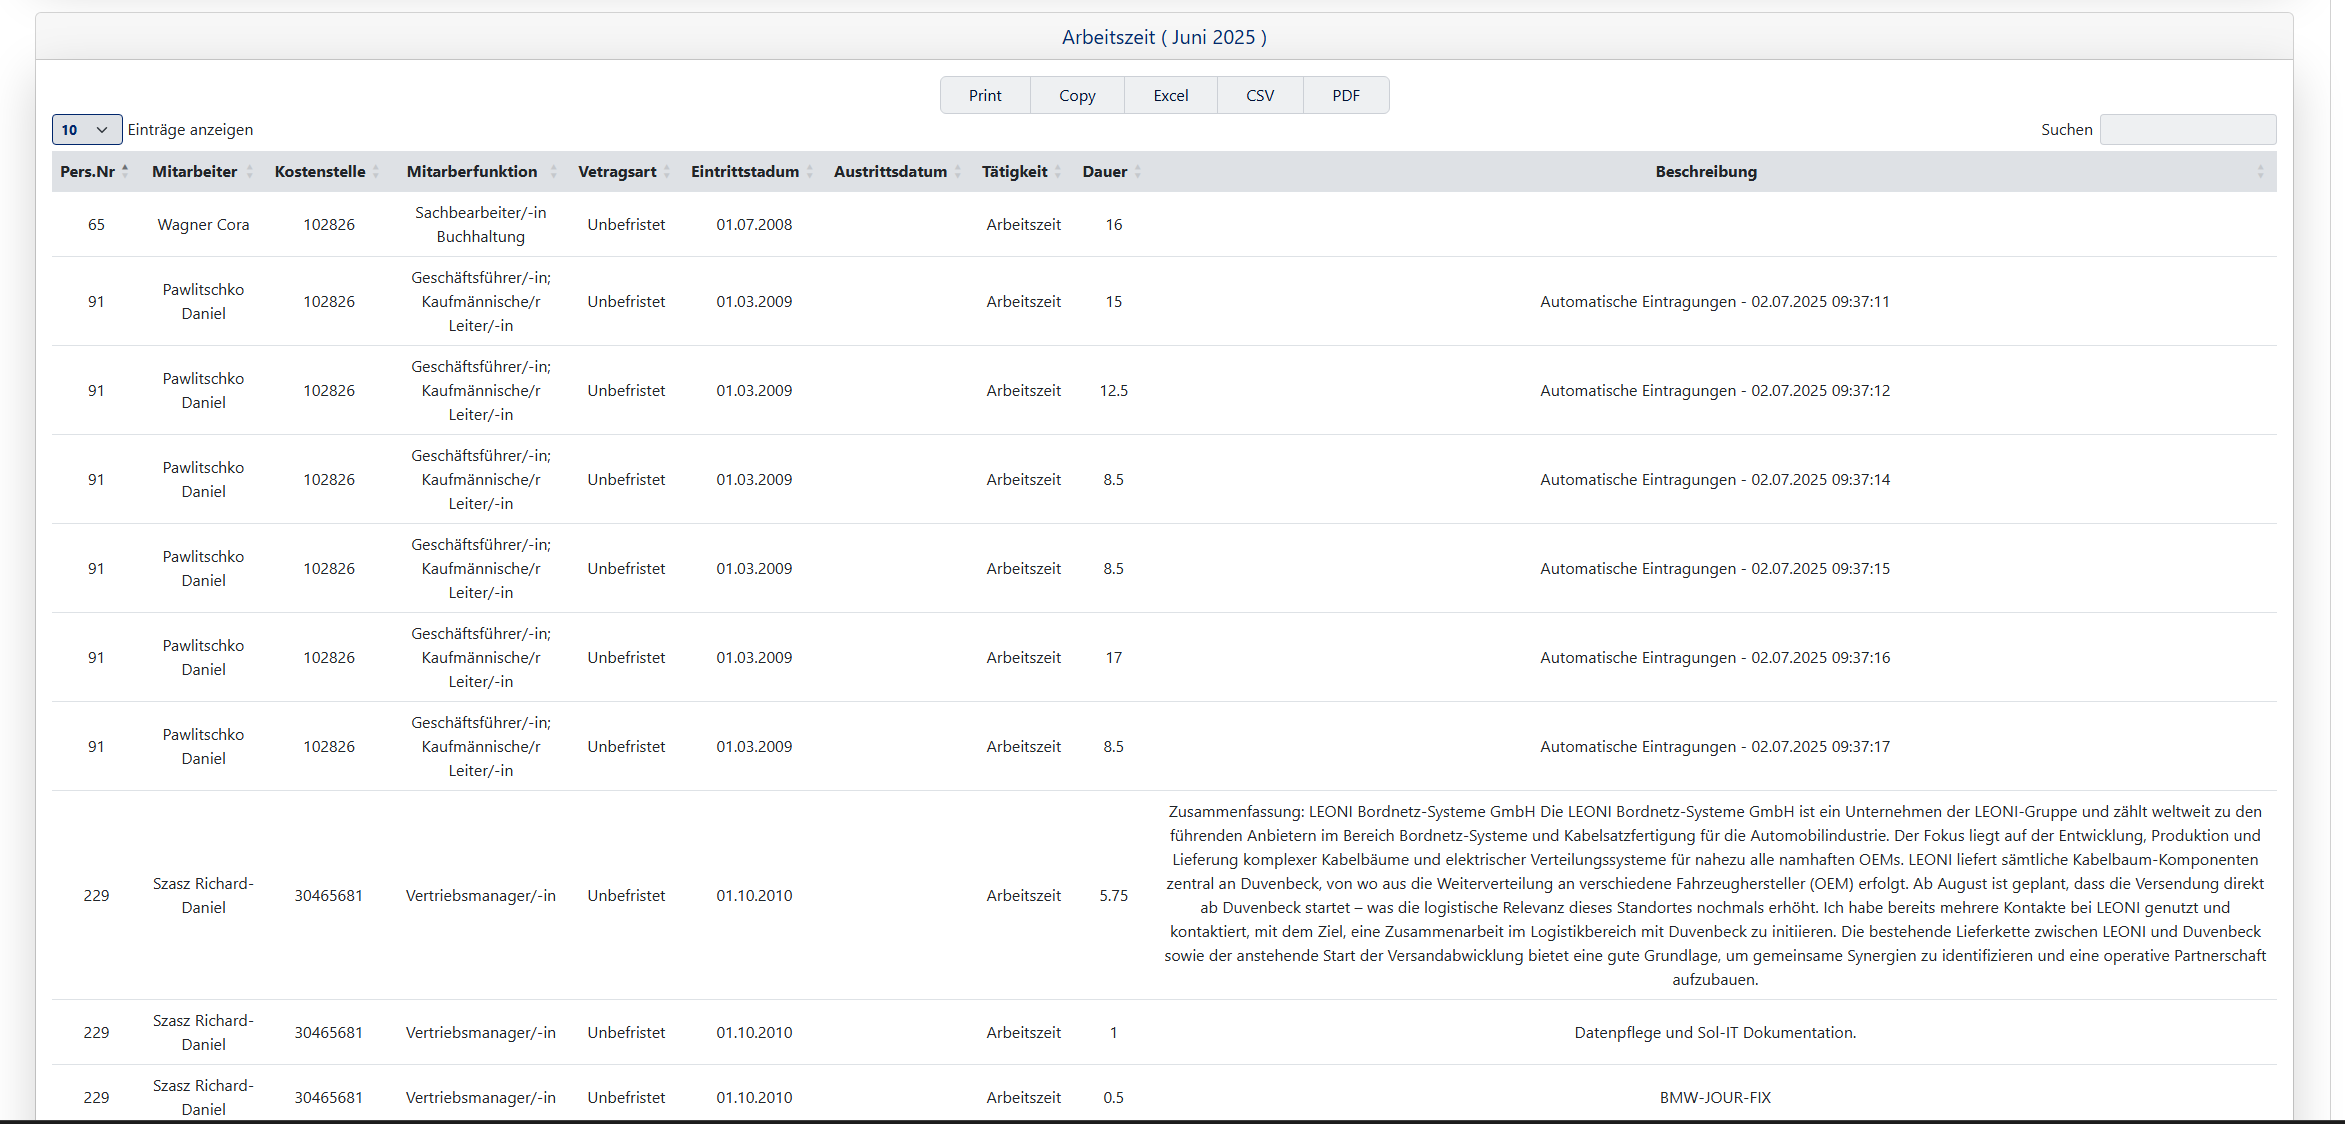
Task: Sort by the Beschreibung column header
Action: click(1705, 171)
